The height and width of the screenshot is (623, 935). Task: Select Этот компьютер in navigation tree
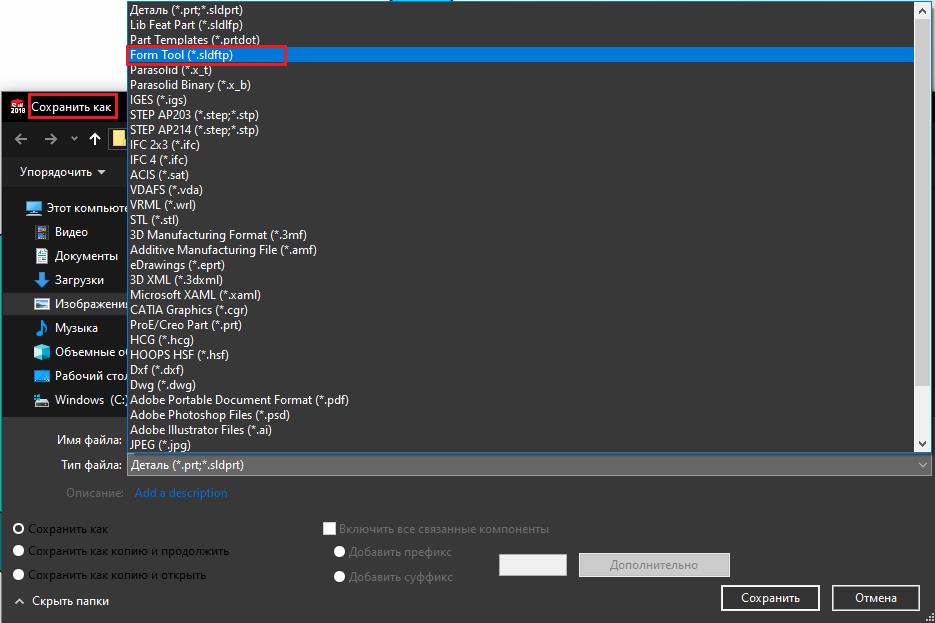click(x=76, y=208)
